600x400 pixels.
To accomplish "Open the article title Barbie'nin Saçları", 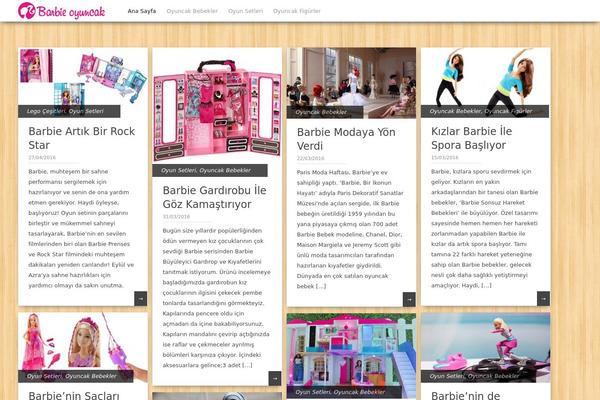I will [x=74, y=395].
